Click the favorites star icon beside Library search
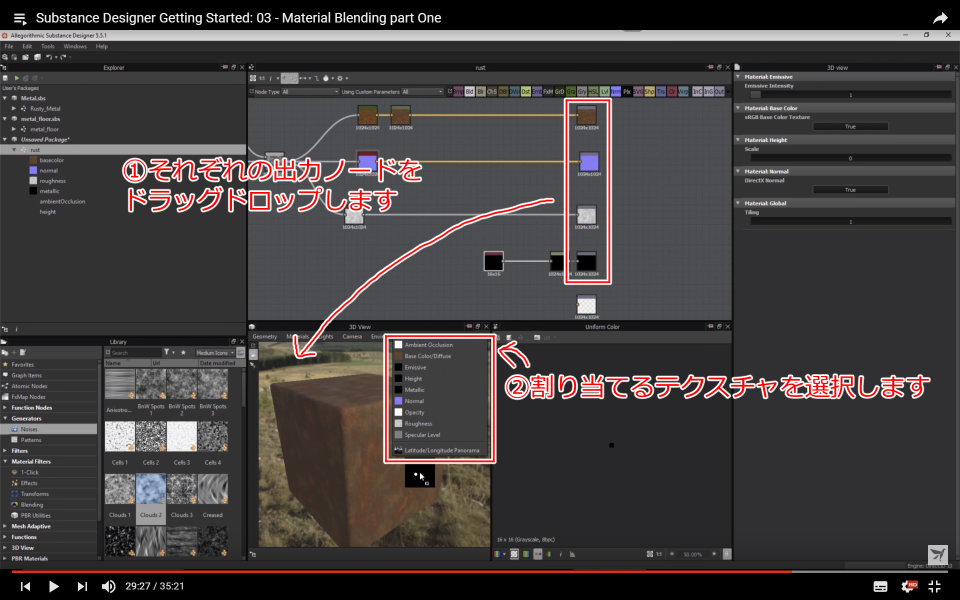This screenshot has width=960, height=600. tap(184, 351)
